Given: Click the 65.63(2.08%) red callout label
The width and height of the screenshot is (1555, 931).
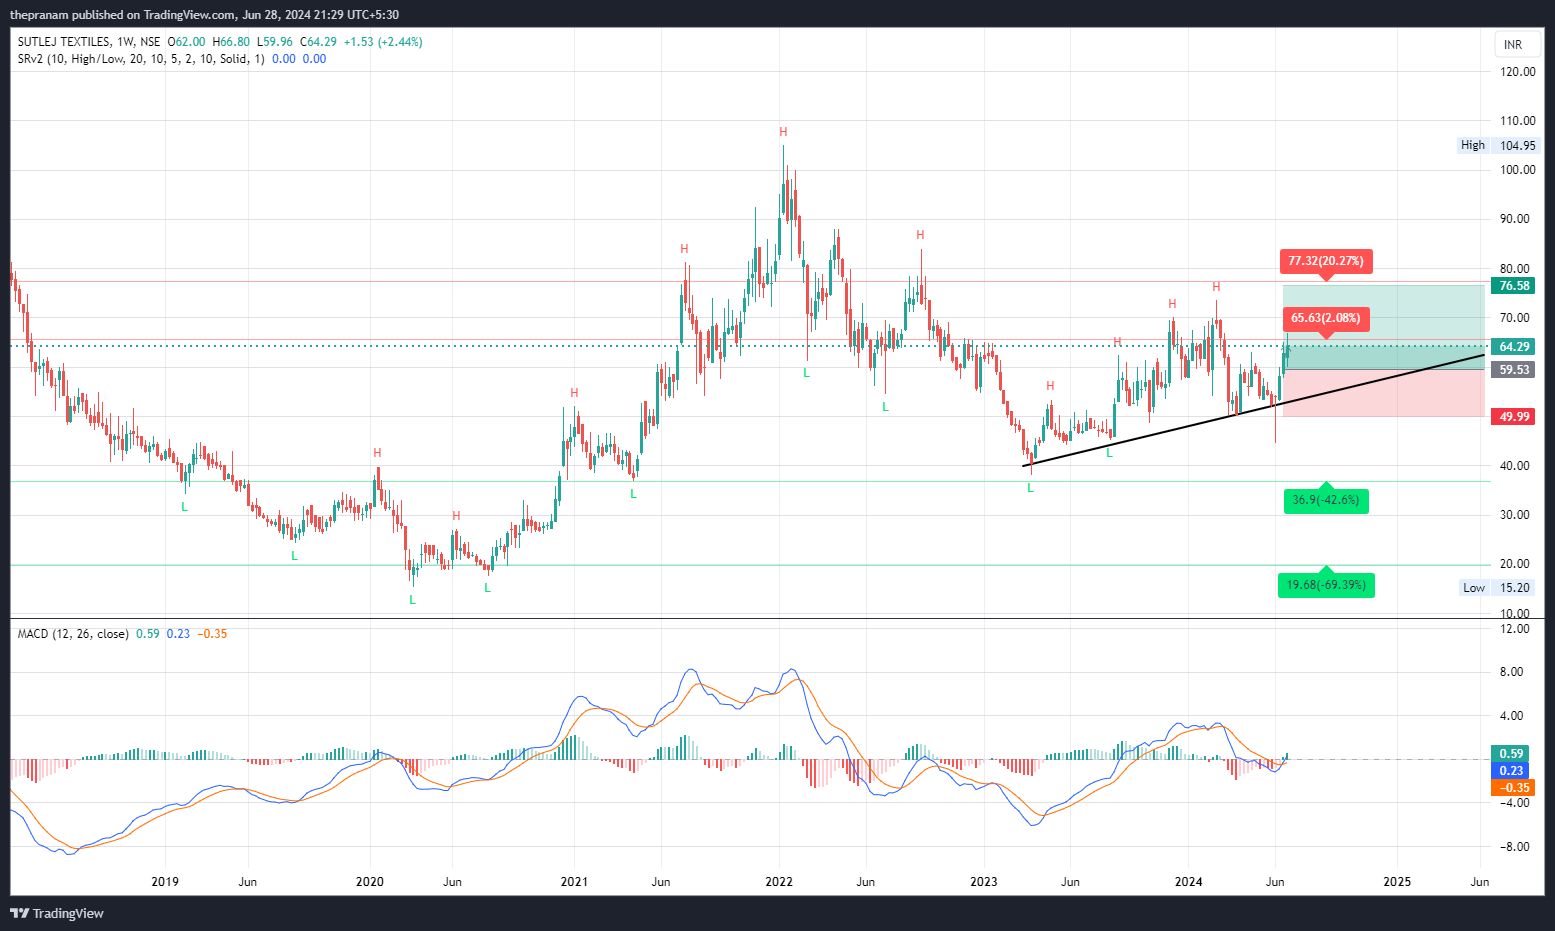Looking at the screenshot, I should (1326, 318).
